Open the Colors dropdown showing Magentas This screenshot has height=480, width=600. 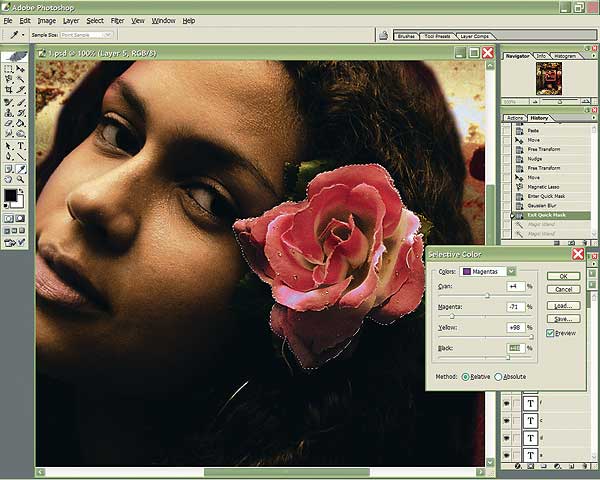coord(487,270)
